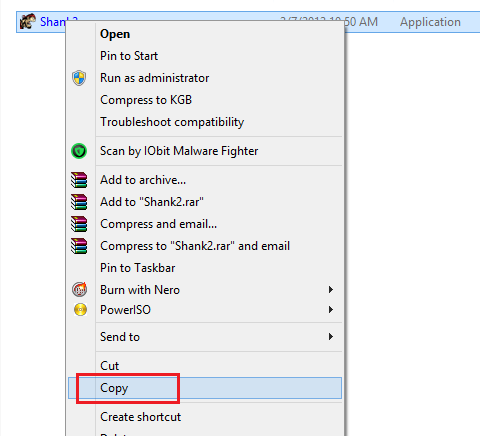Image resolution: width=480 pixels, height=436 pixels.
Task: Expand the Send to submenu arrow
Action: [x=331, y=337]
